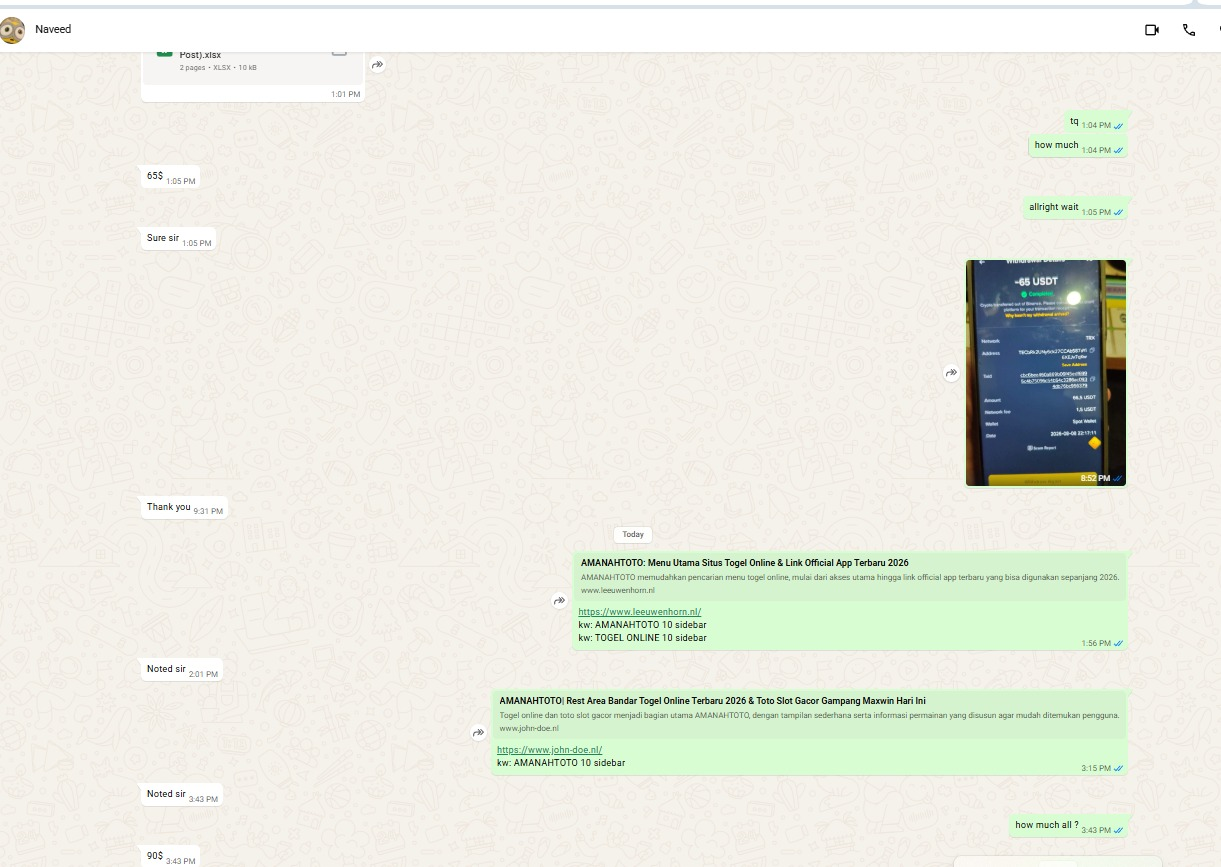Click 'kw: AMANAHTOTO 10 sidebar' under leeuwenhorn link
The height and width of the screenshot is (867, 1221).
[643, 625]
